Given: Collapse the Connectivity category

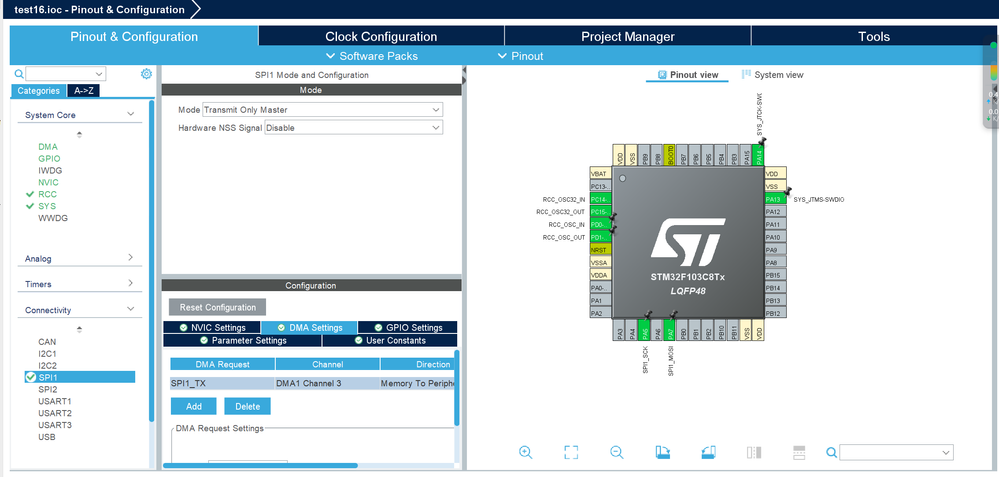Looking at the screenshot, I should pos(131,310).
